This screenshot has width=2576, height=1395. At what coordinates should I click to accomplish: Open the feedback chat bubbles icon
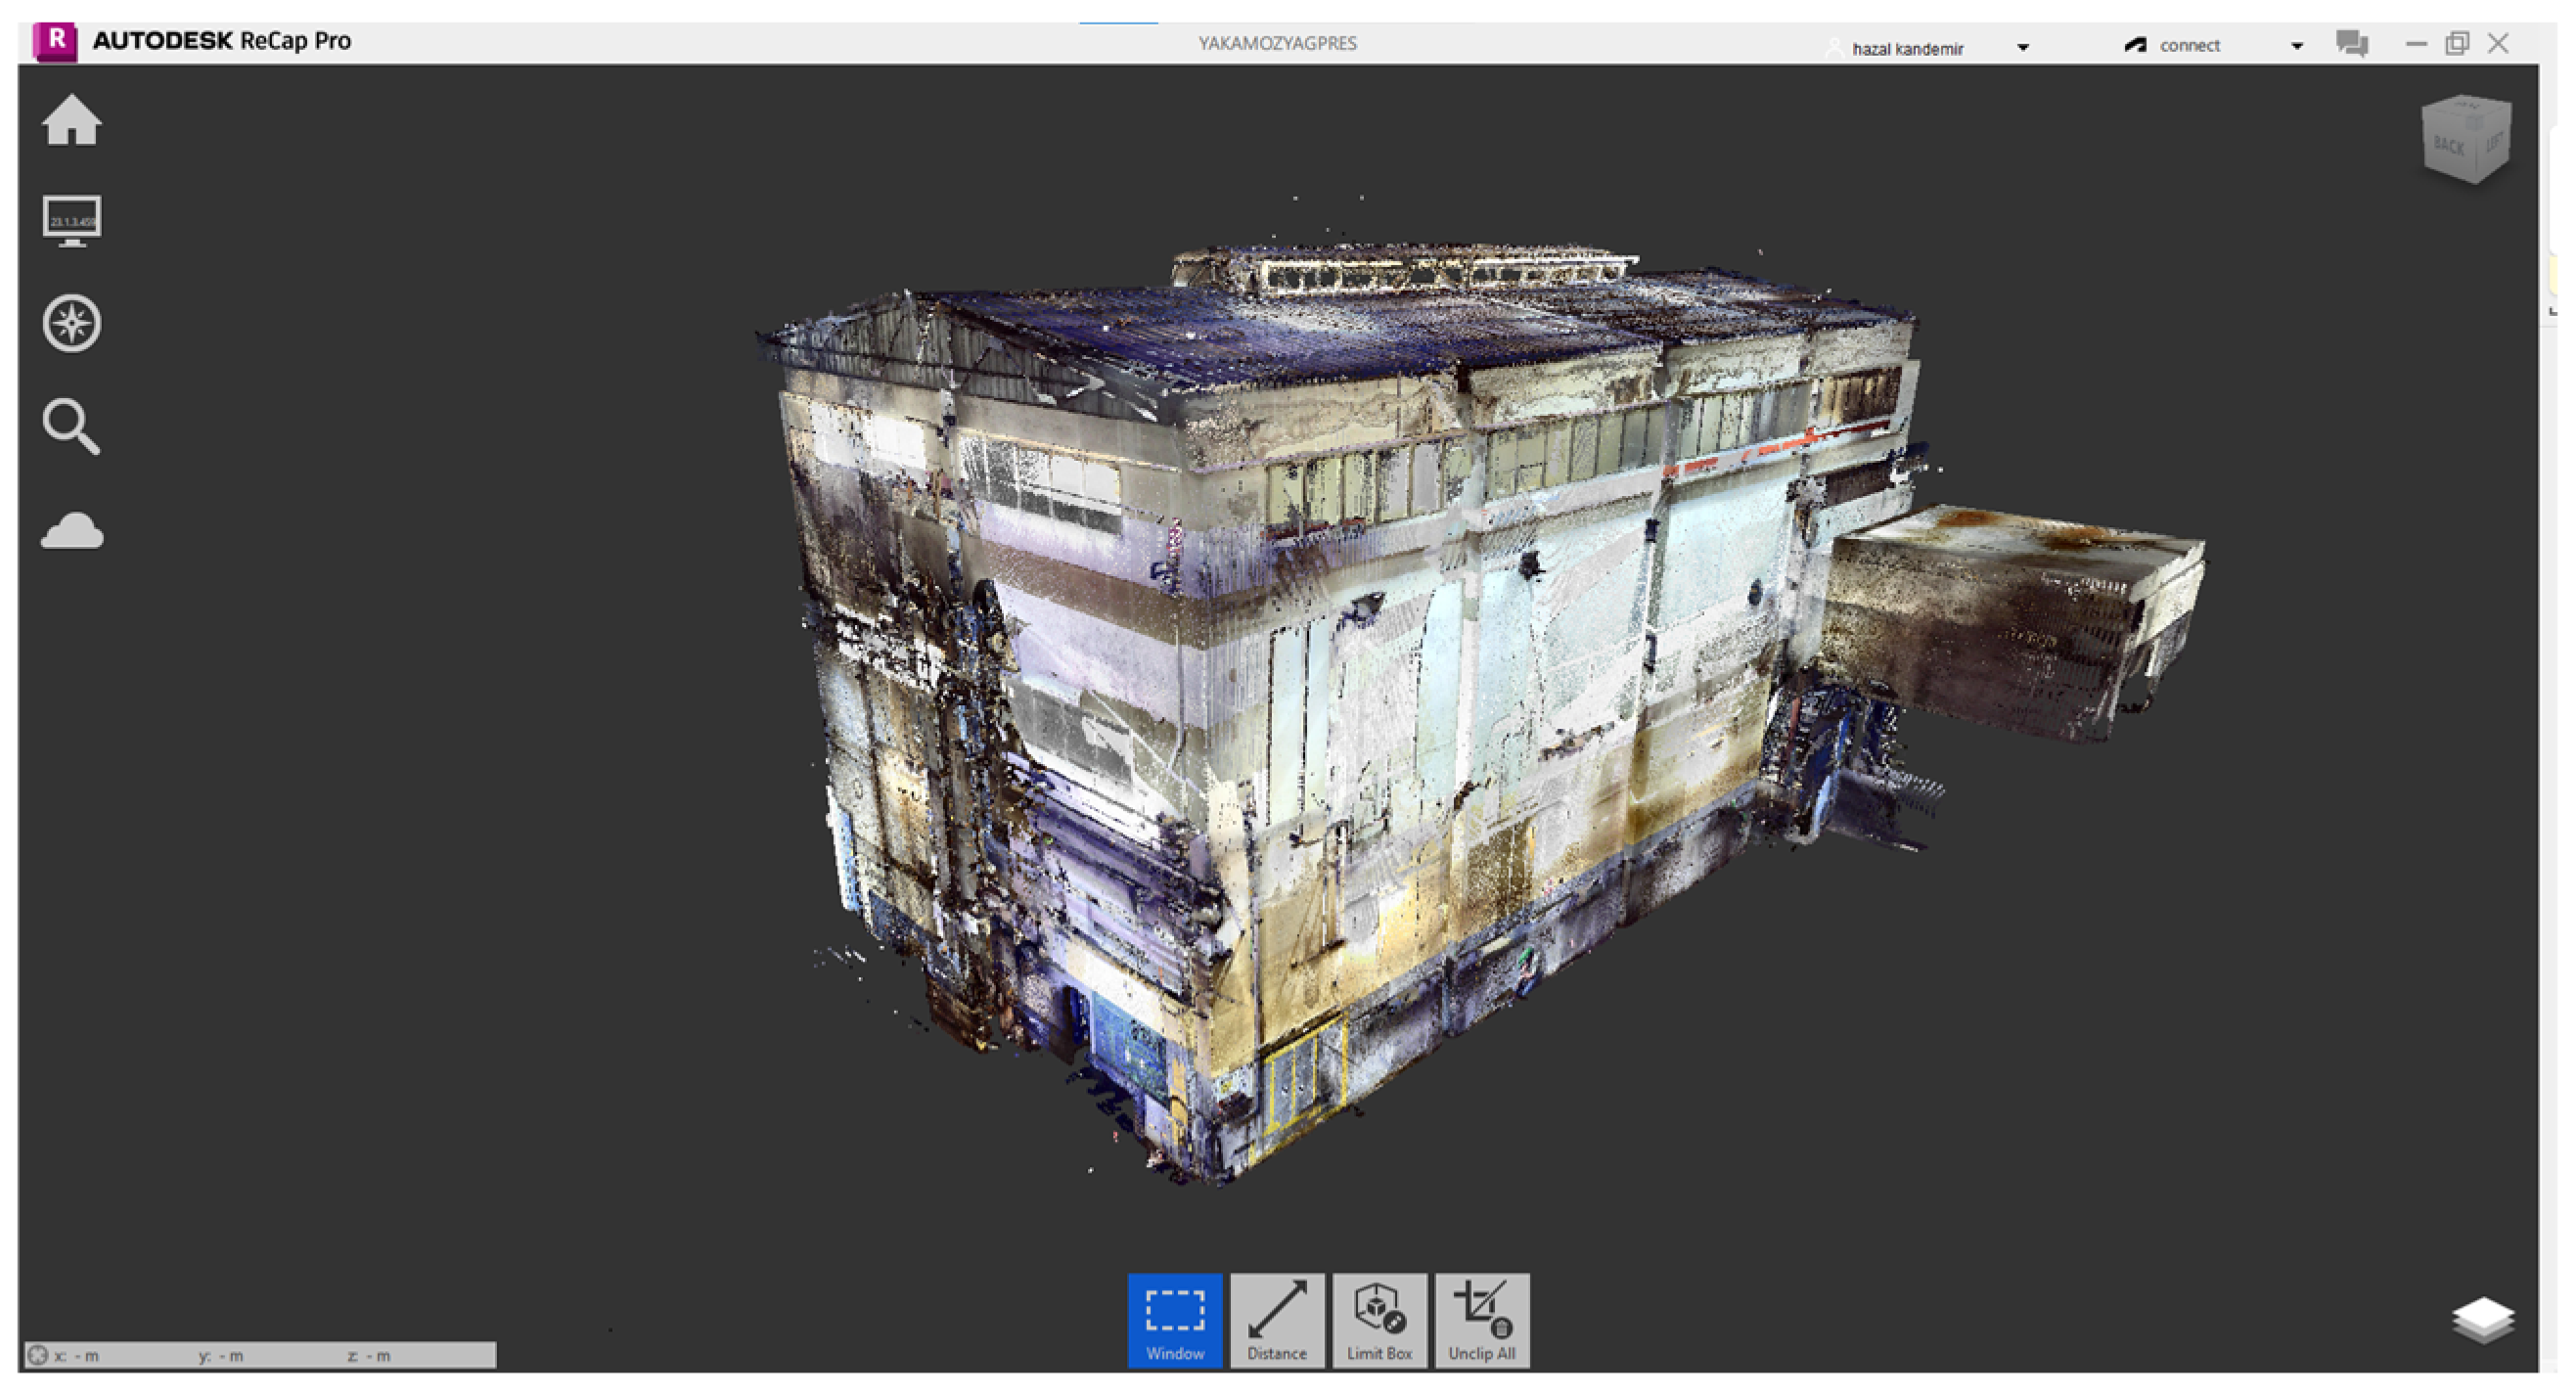pyautogui.click(x=2351, y=44)
